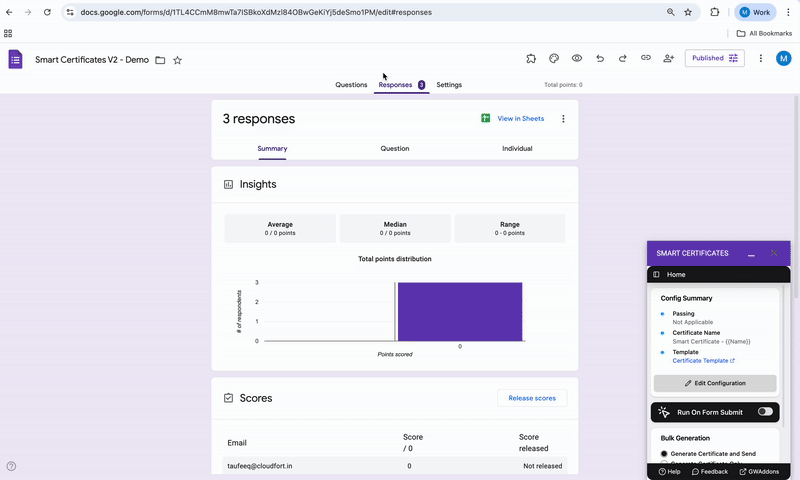
Task: Undo last change in Forms
Action: click(x=600, y=58)
